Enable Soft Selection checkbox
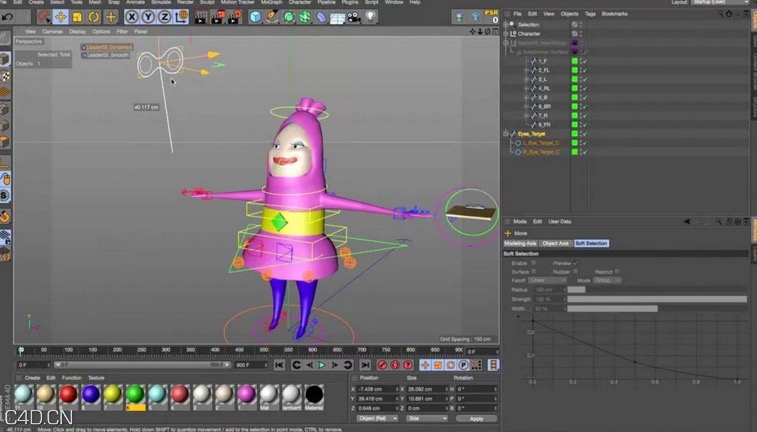The image size is (757, 432). (533, 263)
